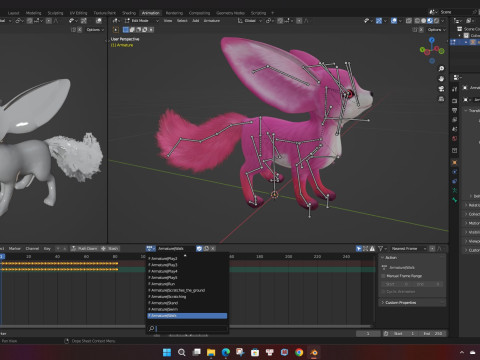This screenshot has height=360, width=480.
Task: Click the Dope Sheet horizontal scrollbar
Action: 185,326
